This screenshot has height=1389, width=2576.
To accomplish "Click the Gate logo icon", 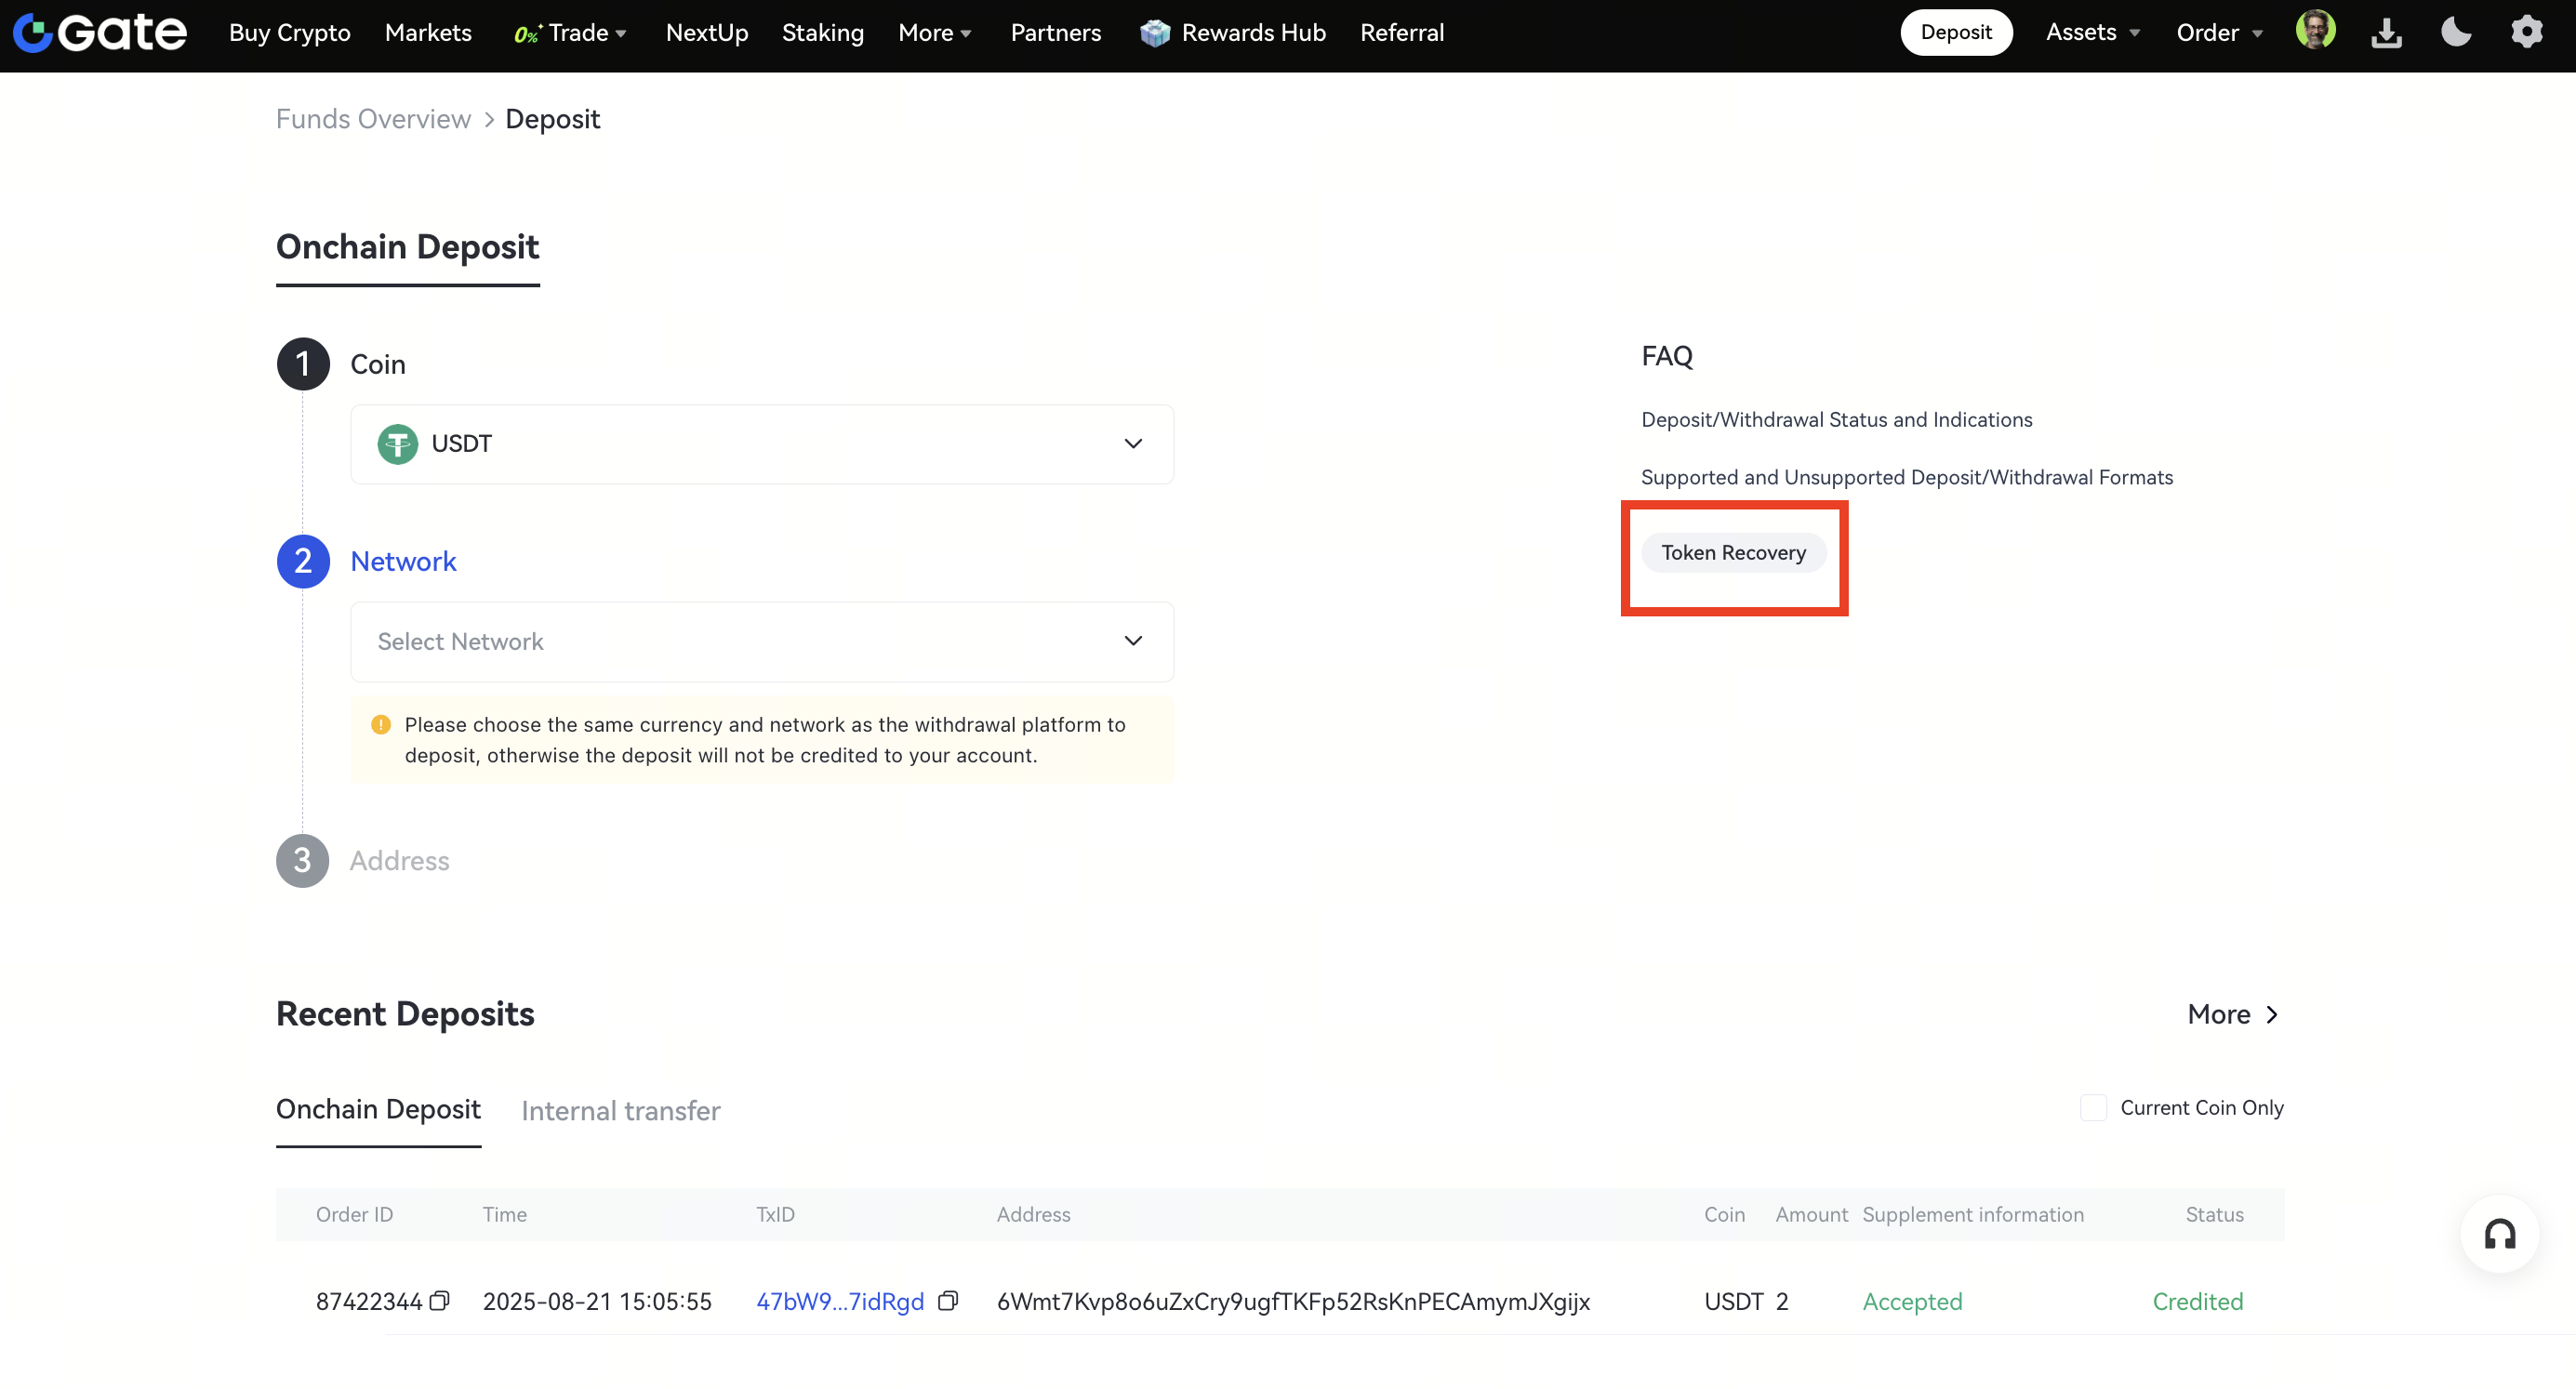I will point(33,33).
